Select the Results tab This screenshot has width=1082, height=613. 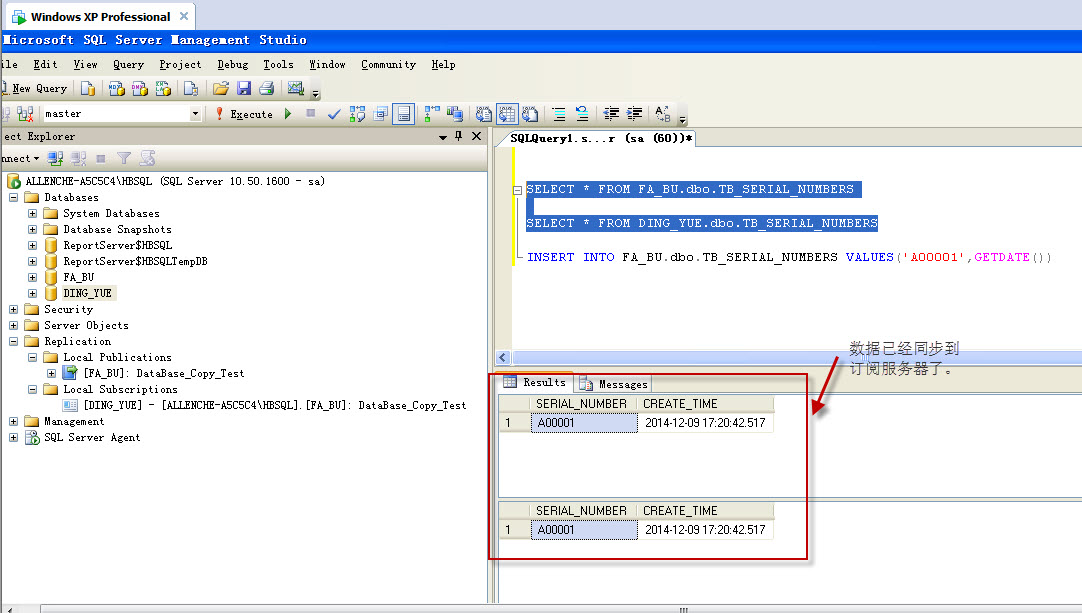click(x=535, y=382)
